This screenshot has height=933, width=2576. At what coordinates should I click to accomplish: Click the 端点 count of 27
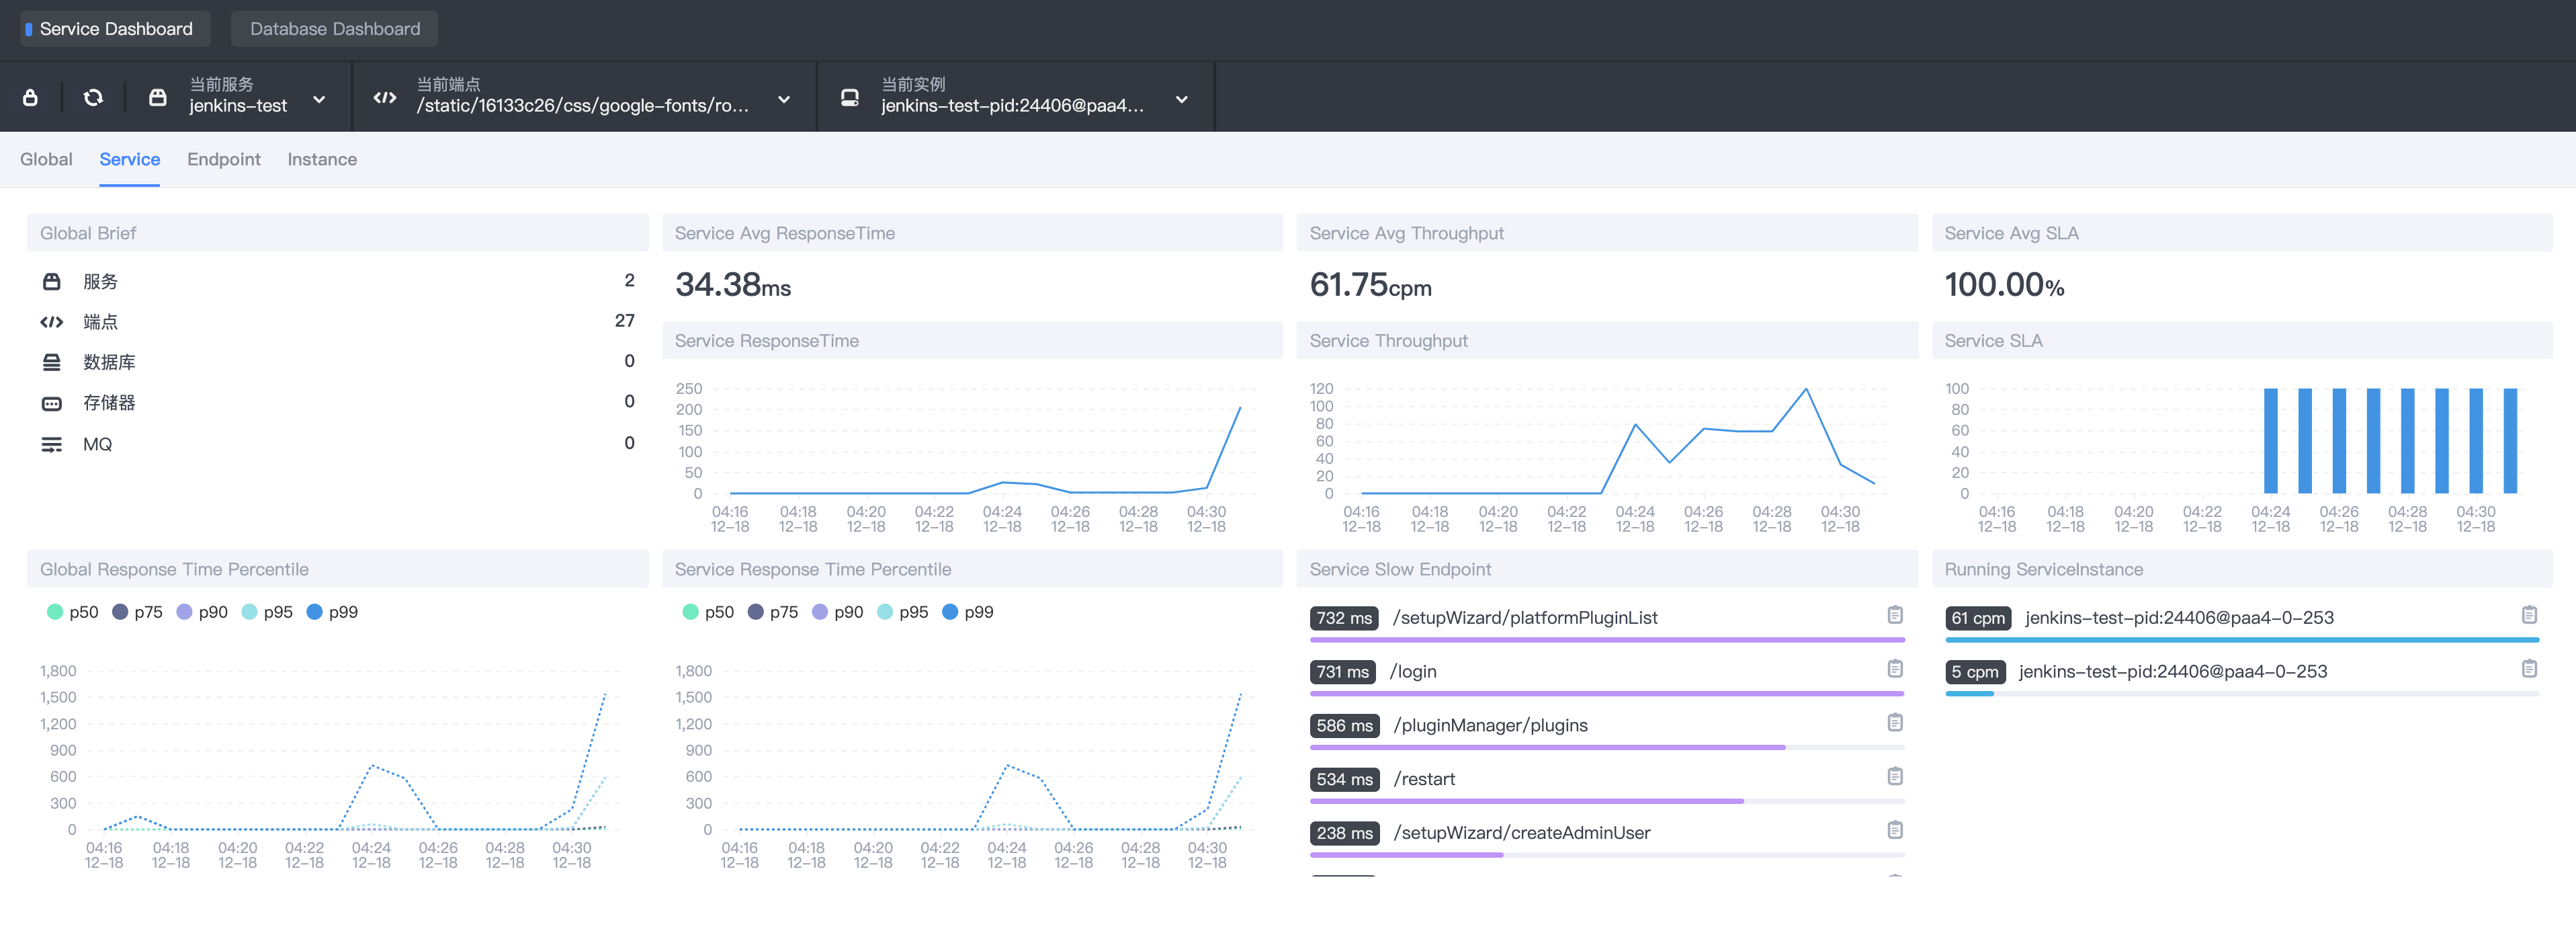coord(624,321)
